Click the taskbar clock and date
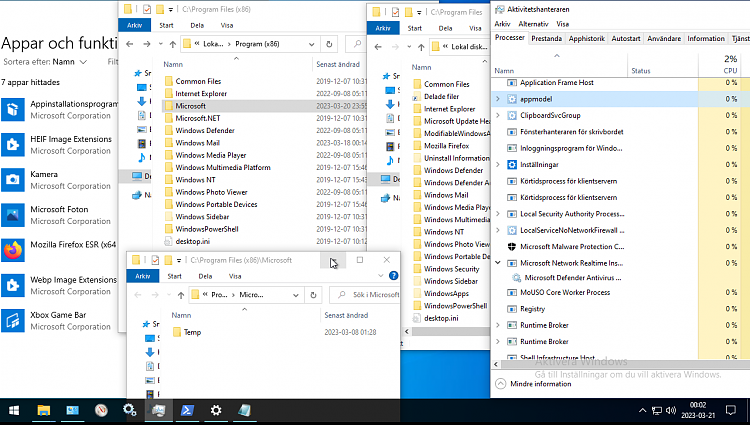 click(x=698, y=410)
